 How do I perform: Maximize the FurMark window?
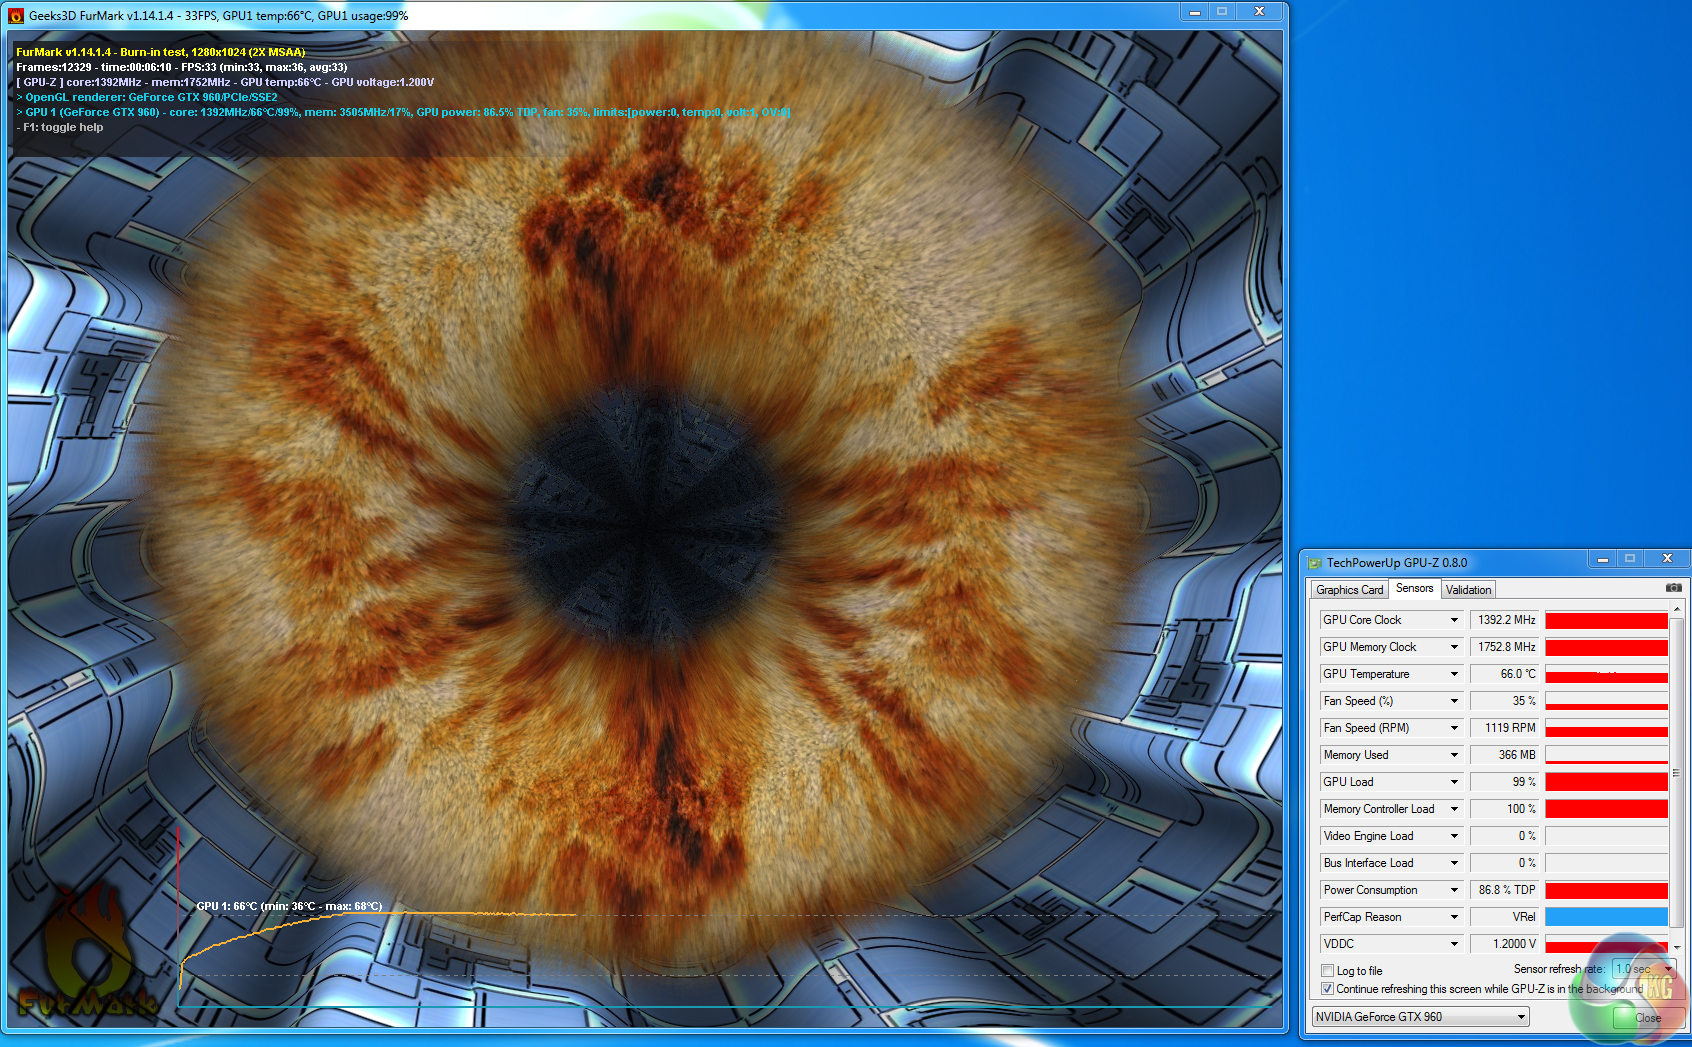click(1222, 12)
